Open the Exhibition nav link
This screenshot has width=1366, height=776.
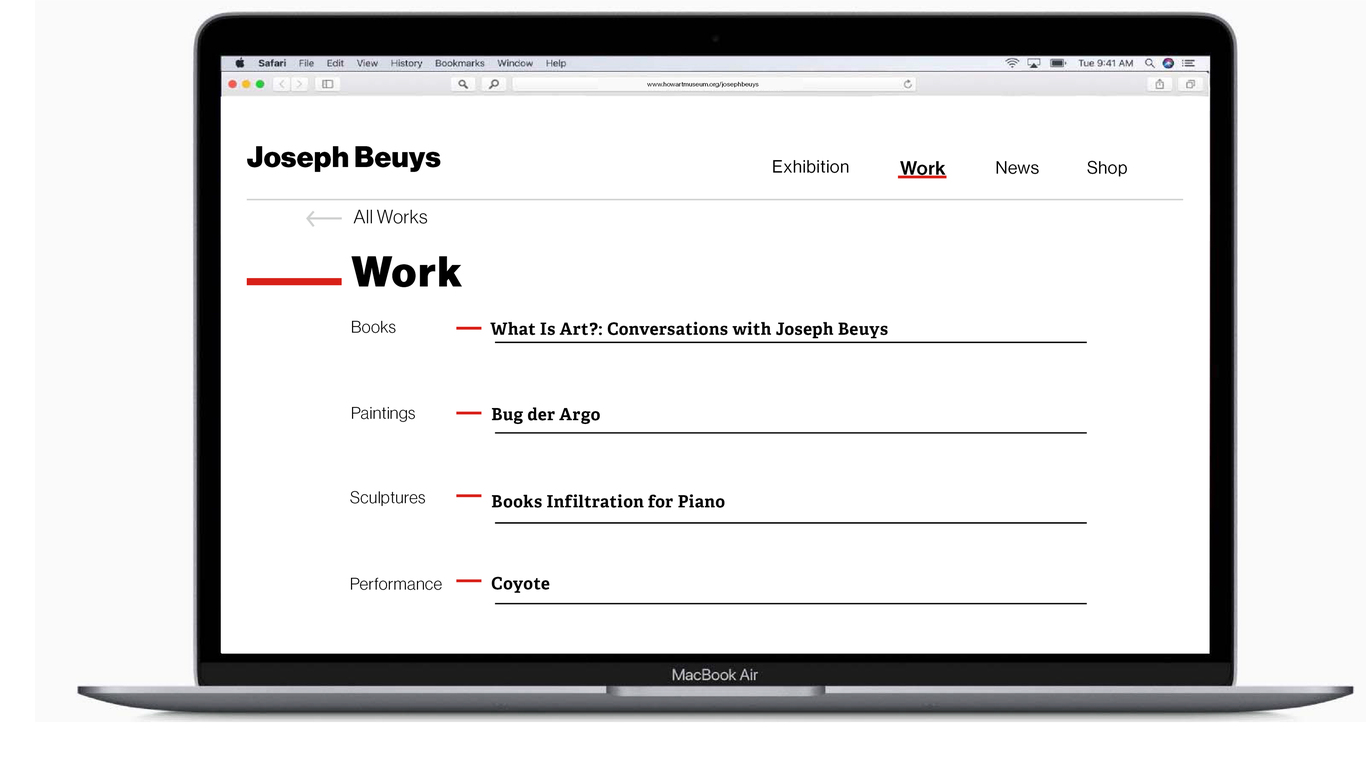(810, 167)
